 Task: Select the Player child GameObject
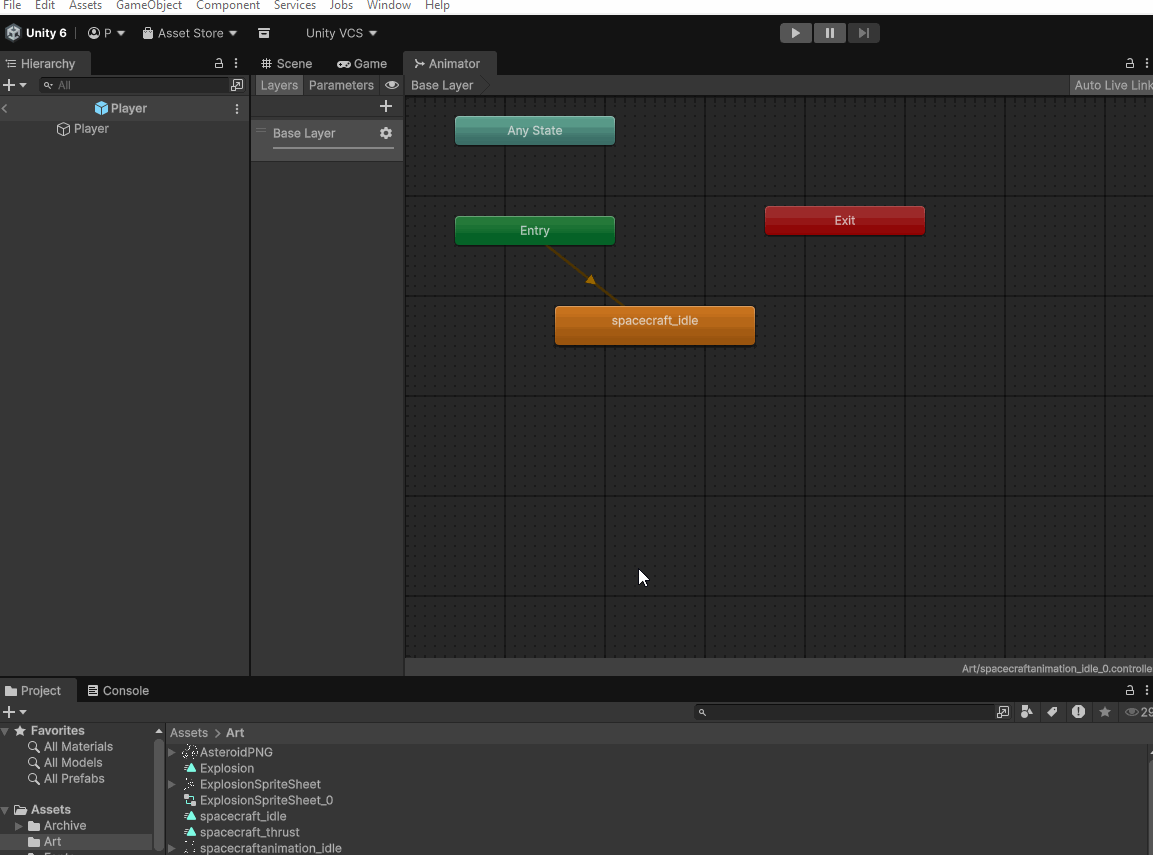click(x=91, y=129)
